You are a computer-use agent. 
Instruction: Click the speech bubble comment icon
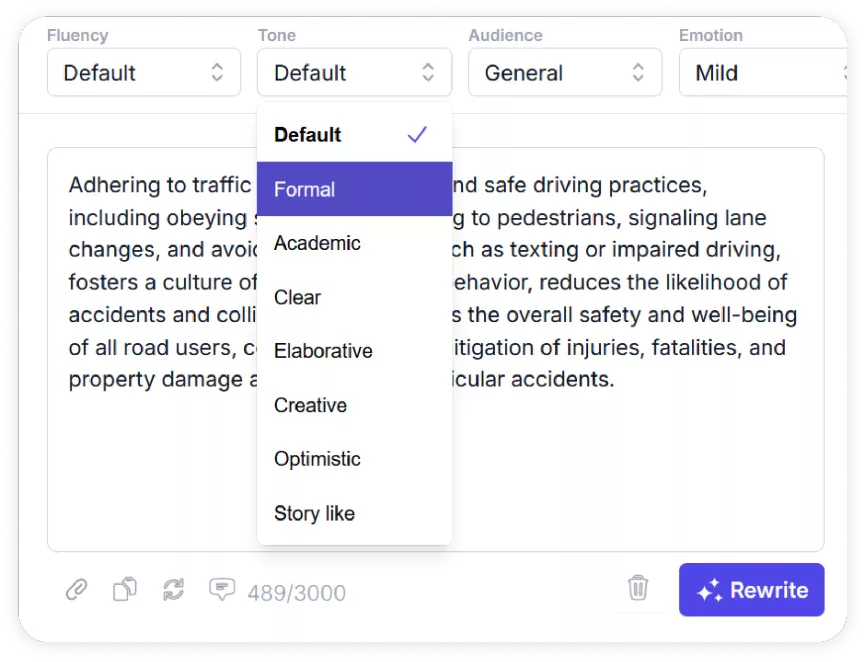[222, 589]
